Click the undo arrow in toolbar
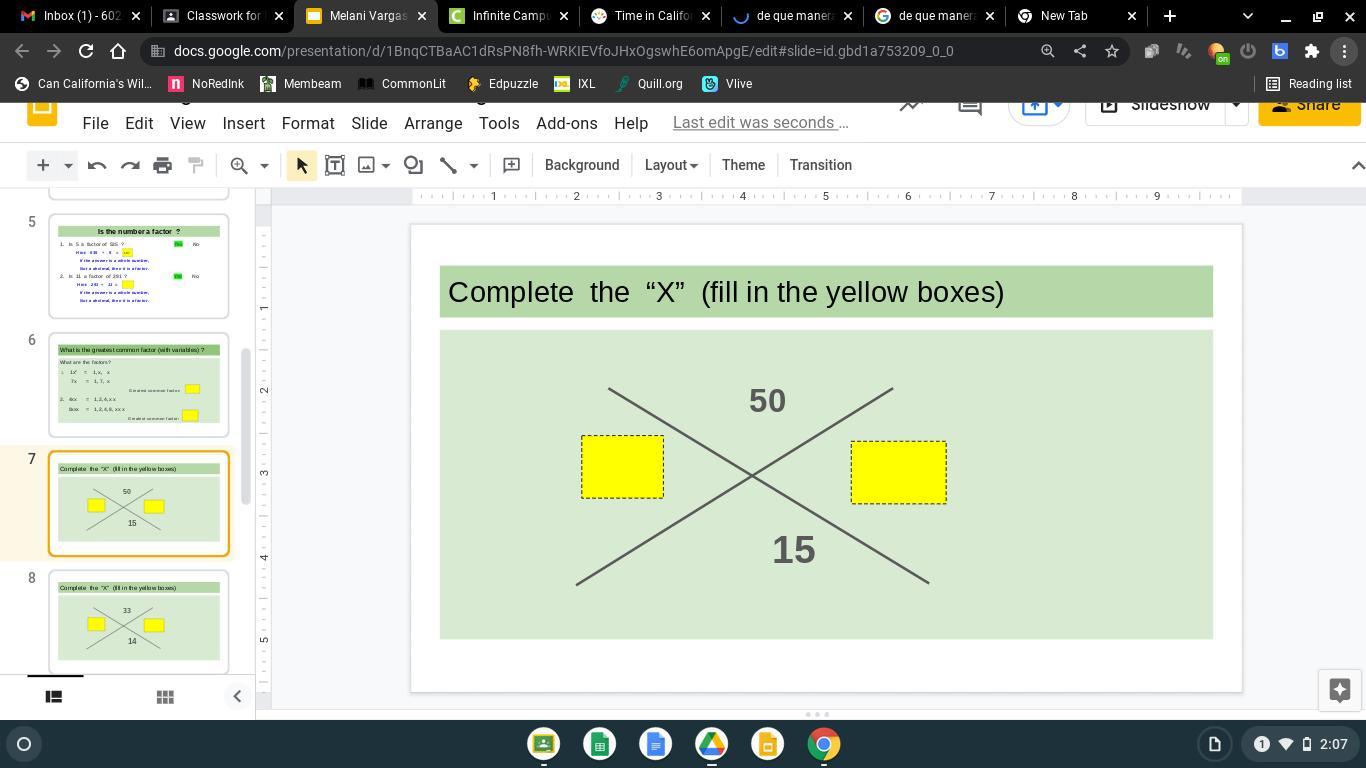 click(97, 165)
